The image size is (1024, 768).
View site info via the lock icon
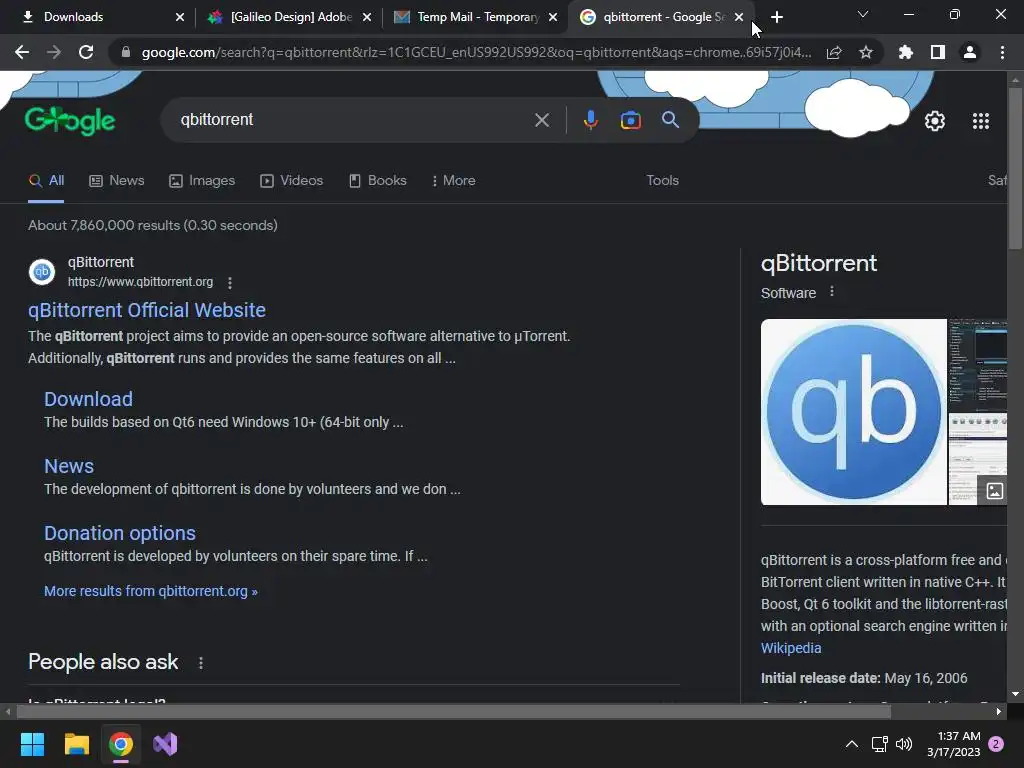click(126, 52)
